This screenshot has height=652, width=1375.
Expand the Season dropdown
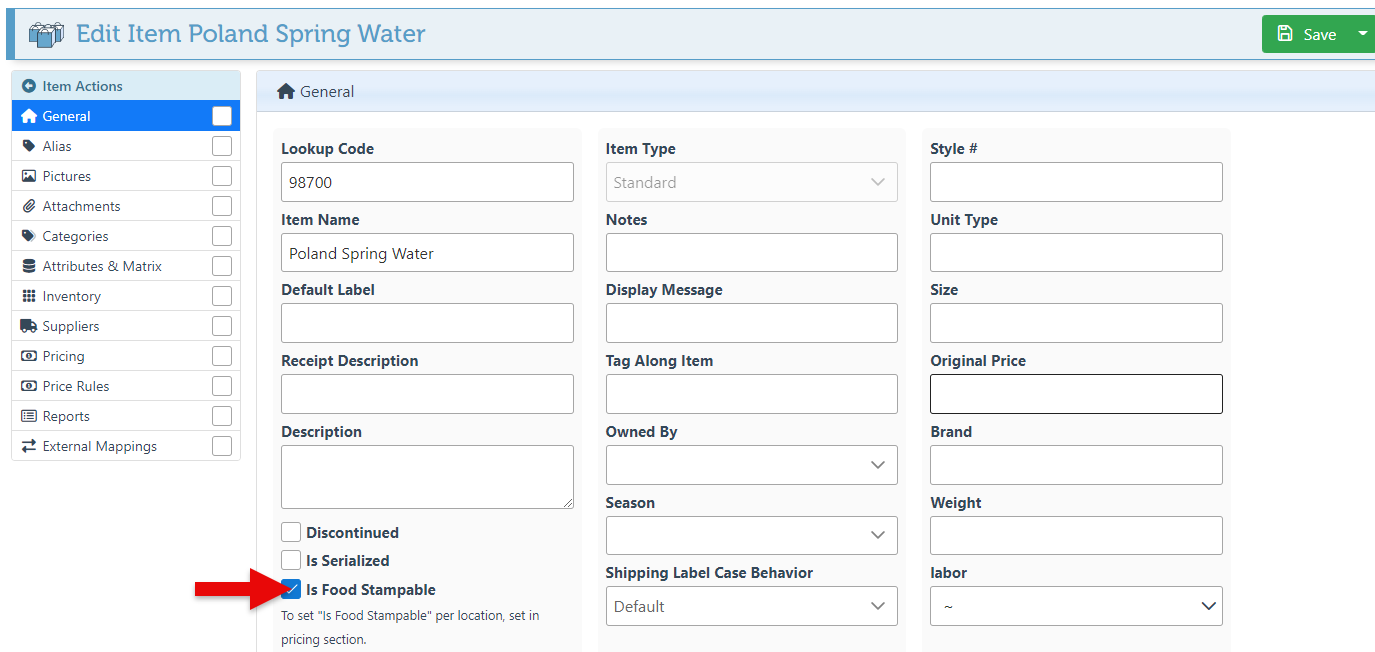(751, 535)
